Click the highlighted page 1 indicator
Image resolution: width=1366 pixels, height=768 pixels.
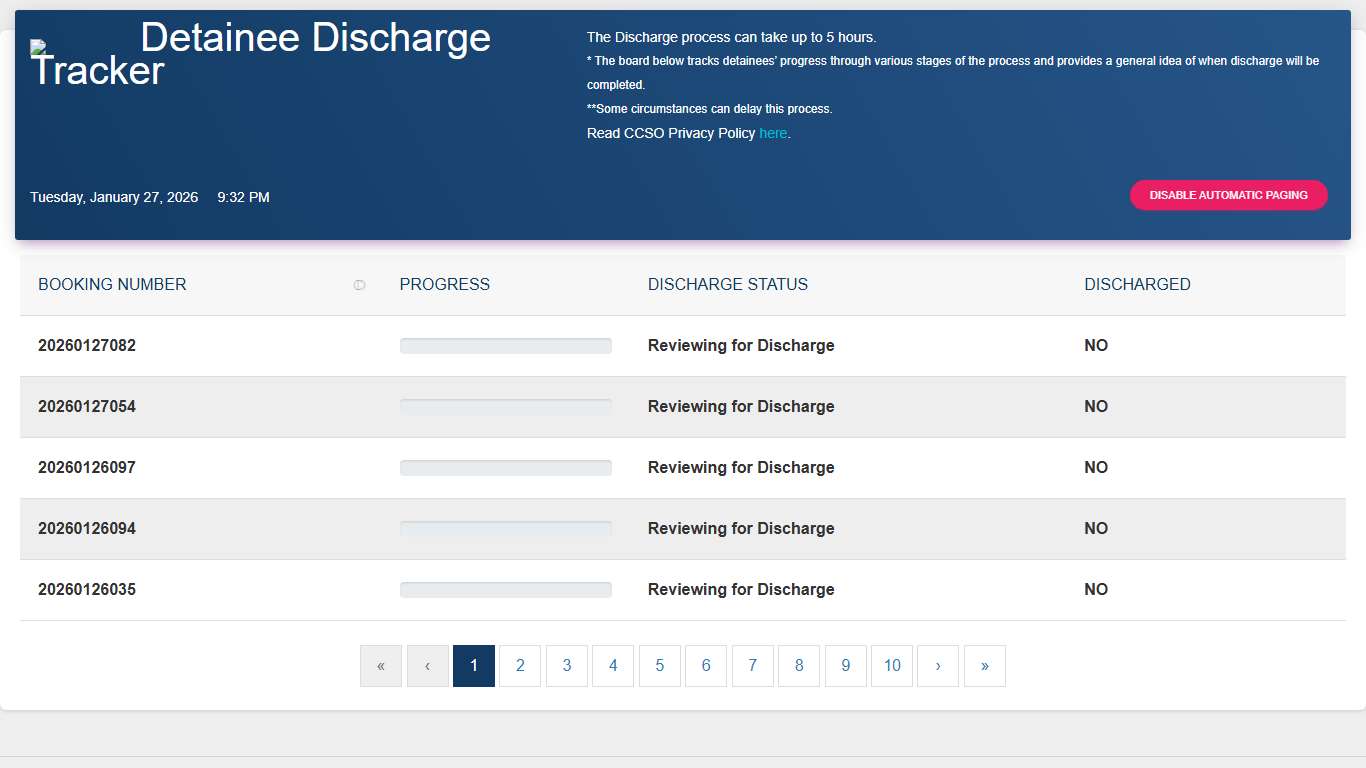[x=473, y=665]
